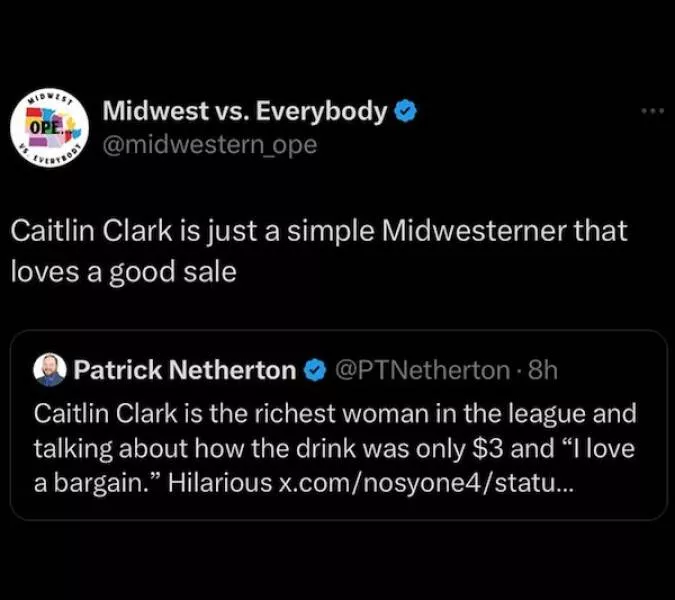Viewport: 675px width, 600px height.
Task: Click verified badge beside Midwest vs. Everybody
Action: tap(406, 111)
